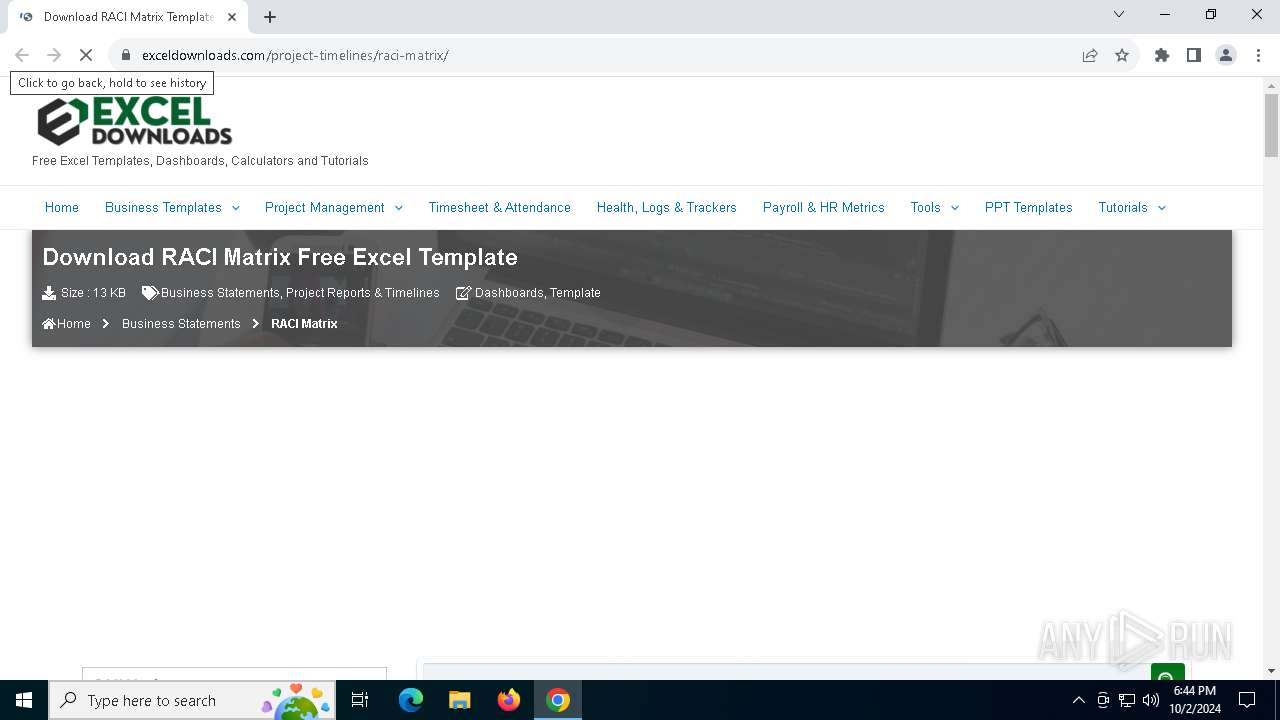This screenshot has height=720, width=1280.
Task: Show hidden system tray icons
Action: (x=1078, y=700)
